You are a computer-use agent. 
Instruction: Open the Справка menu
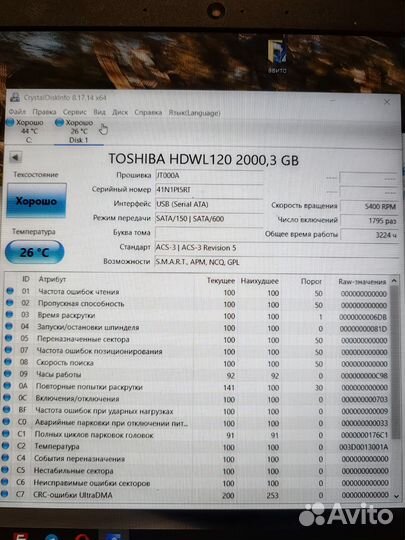(148, 113)
